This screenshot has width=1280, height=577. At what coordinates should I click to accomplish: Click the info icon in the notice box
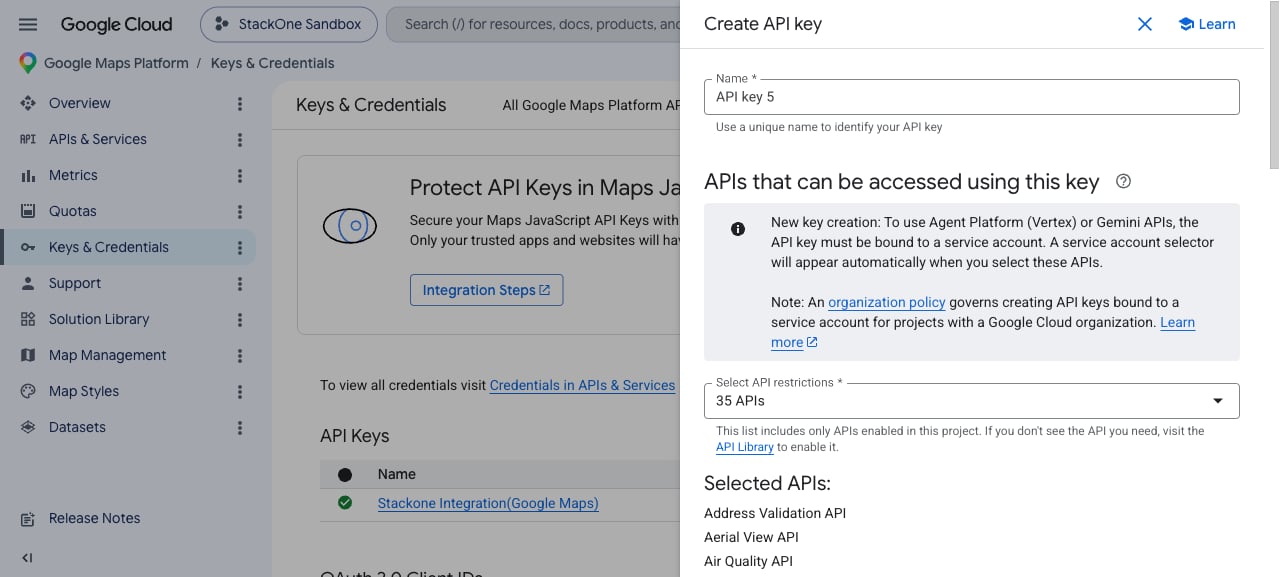tap(738, 229)
